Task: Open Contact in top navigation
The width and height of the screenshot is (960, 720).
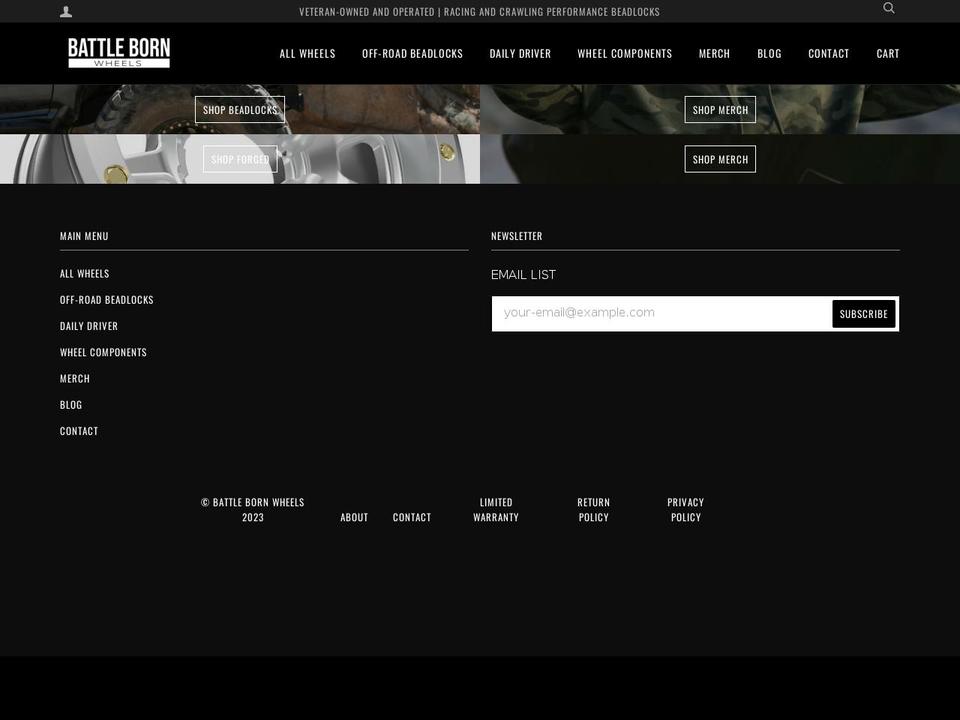Action: point(828,54)
